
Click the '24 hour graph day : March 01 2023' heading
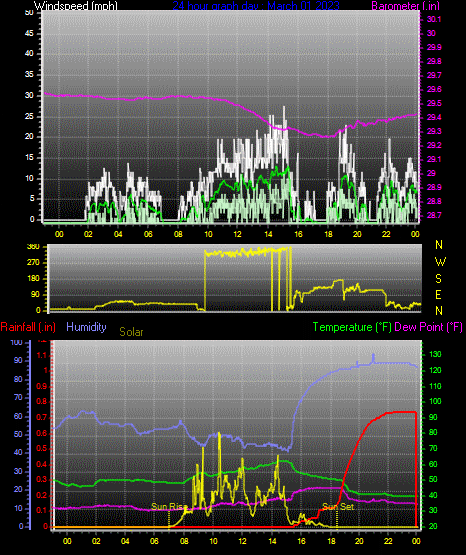tap(256, 6)
